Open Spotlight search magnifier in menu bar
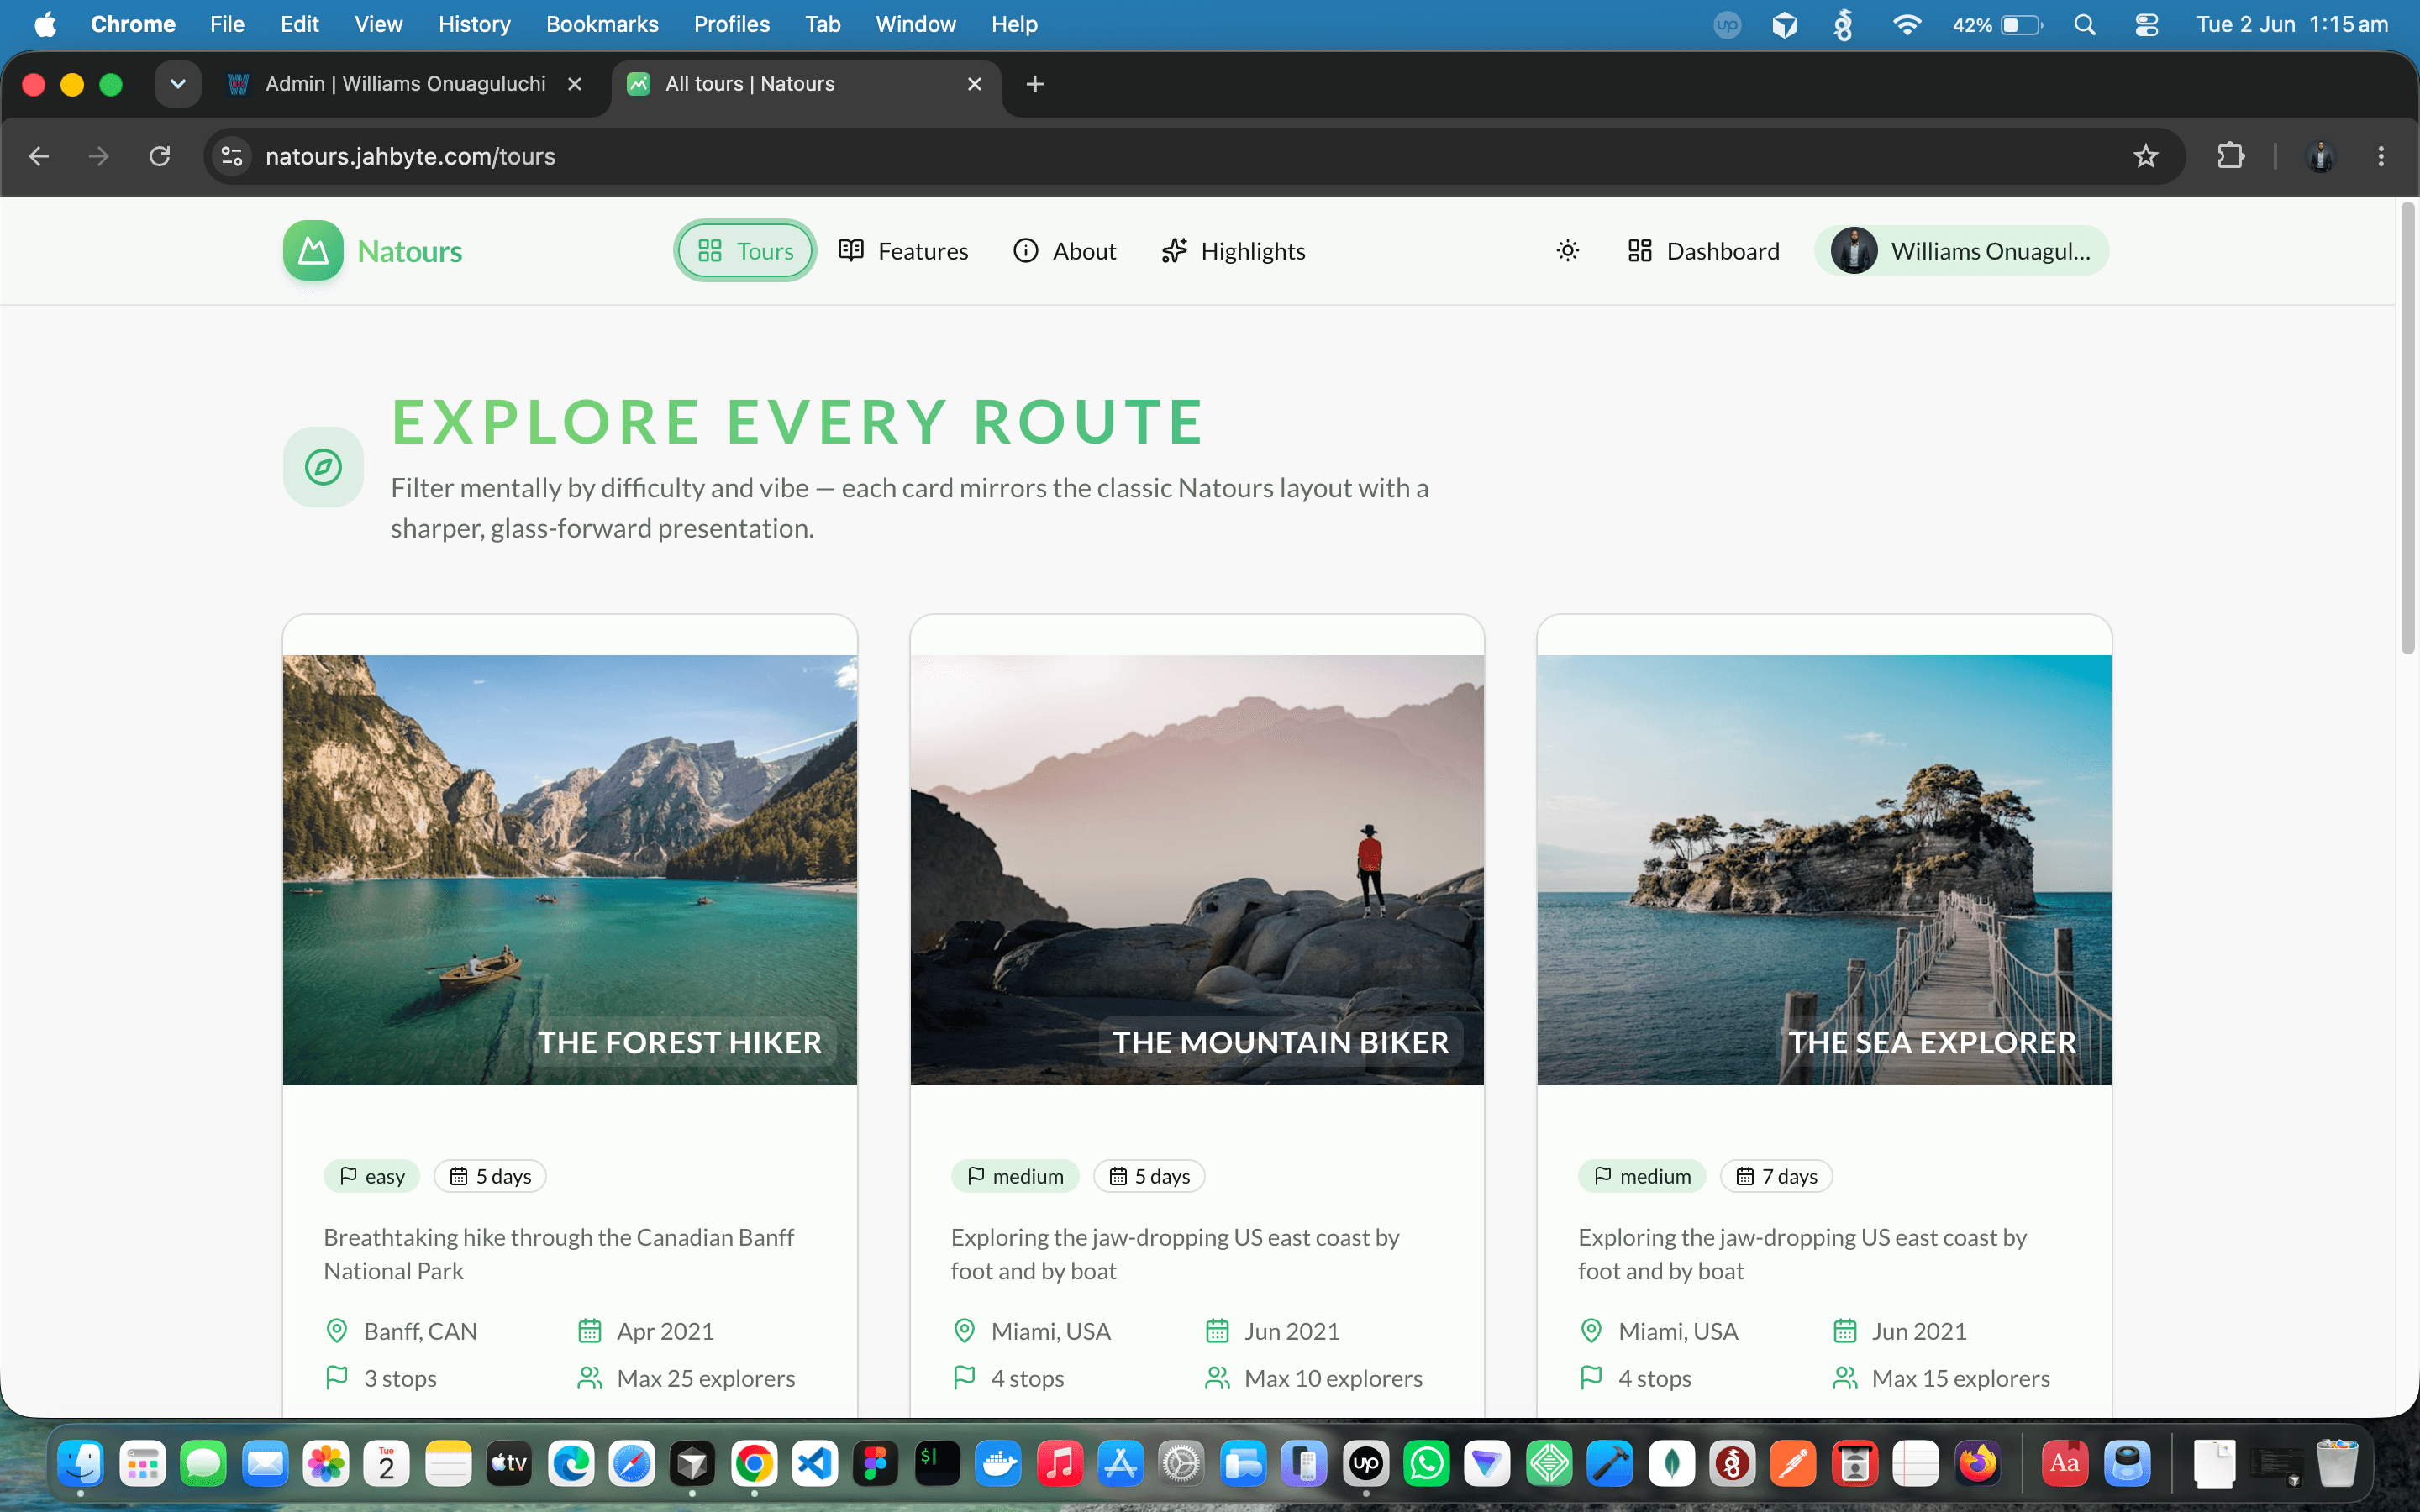Screen dimensions: 2420x1512 (x=2085, y=24)
